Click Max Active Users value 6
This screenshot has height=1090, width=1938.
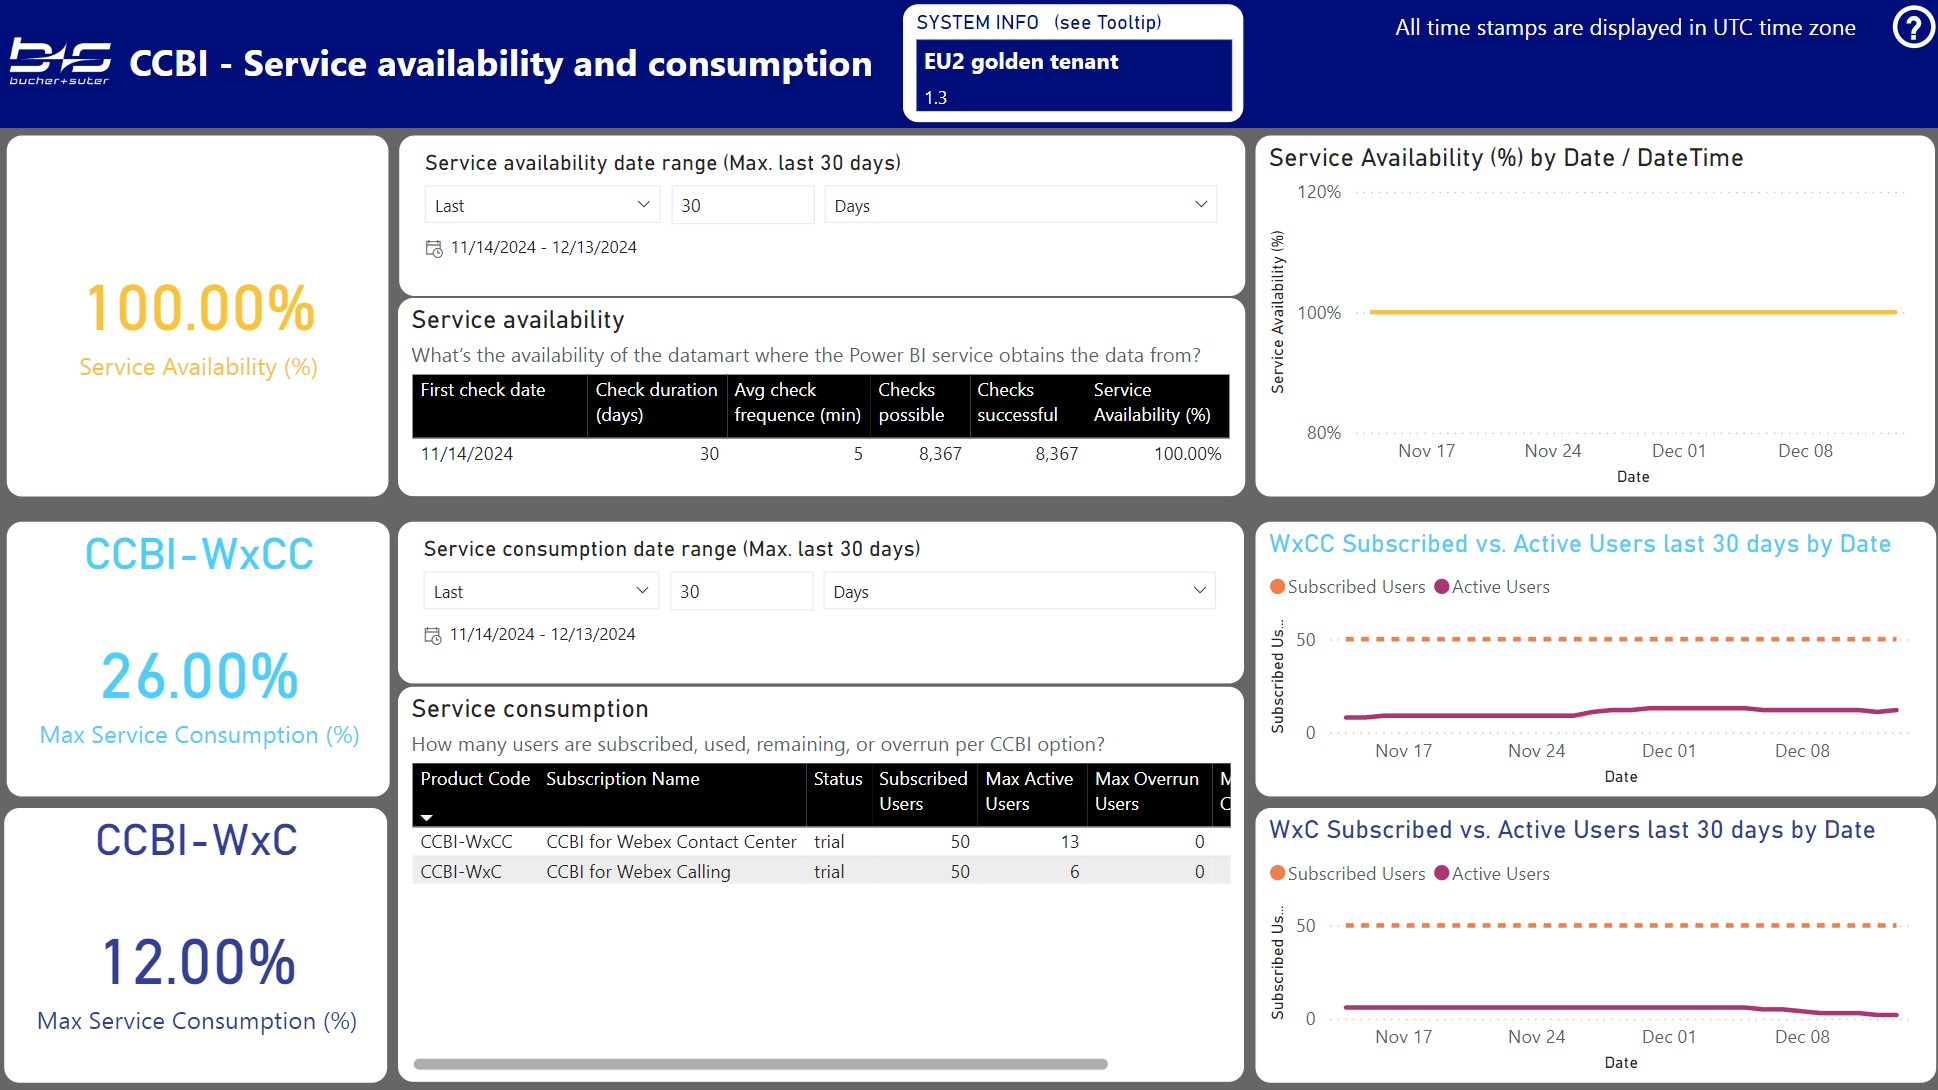pos(1075,872)
